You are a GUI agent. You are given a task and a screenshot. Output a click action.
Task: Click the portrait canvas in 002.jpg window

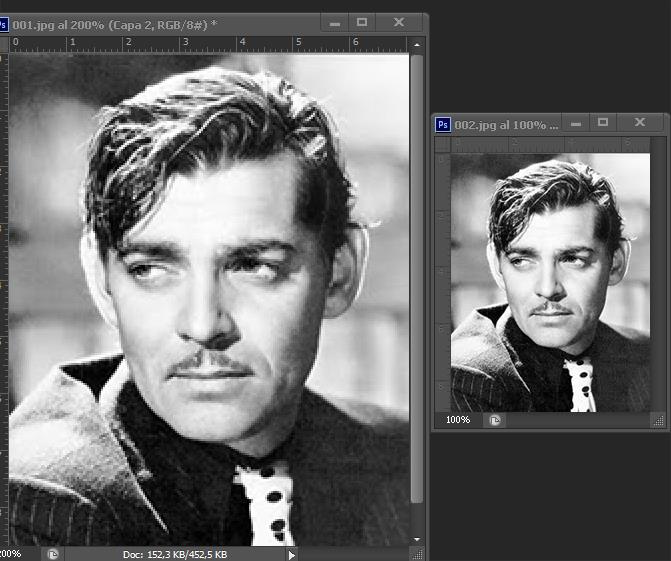550,283
